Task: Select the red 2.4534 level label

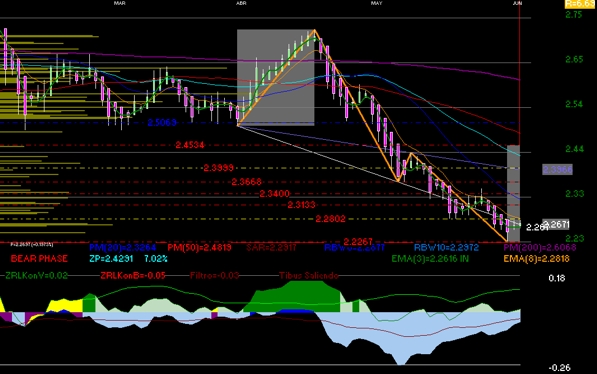Action: 190,145
